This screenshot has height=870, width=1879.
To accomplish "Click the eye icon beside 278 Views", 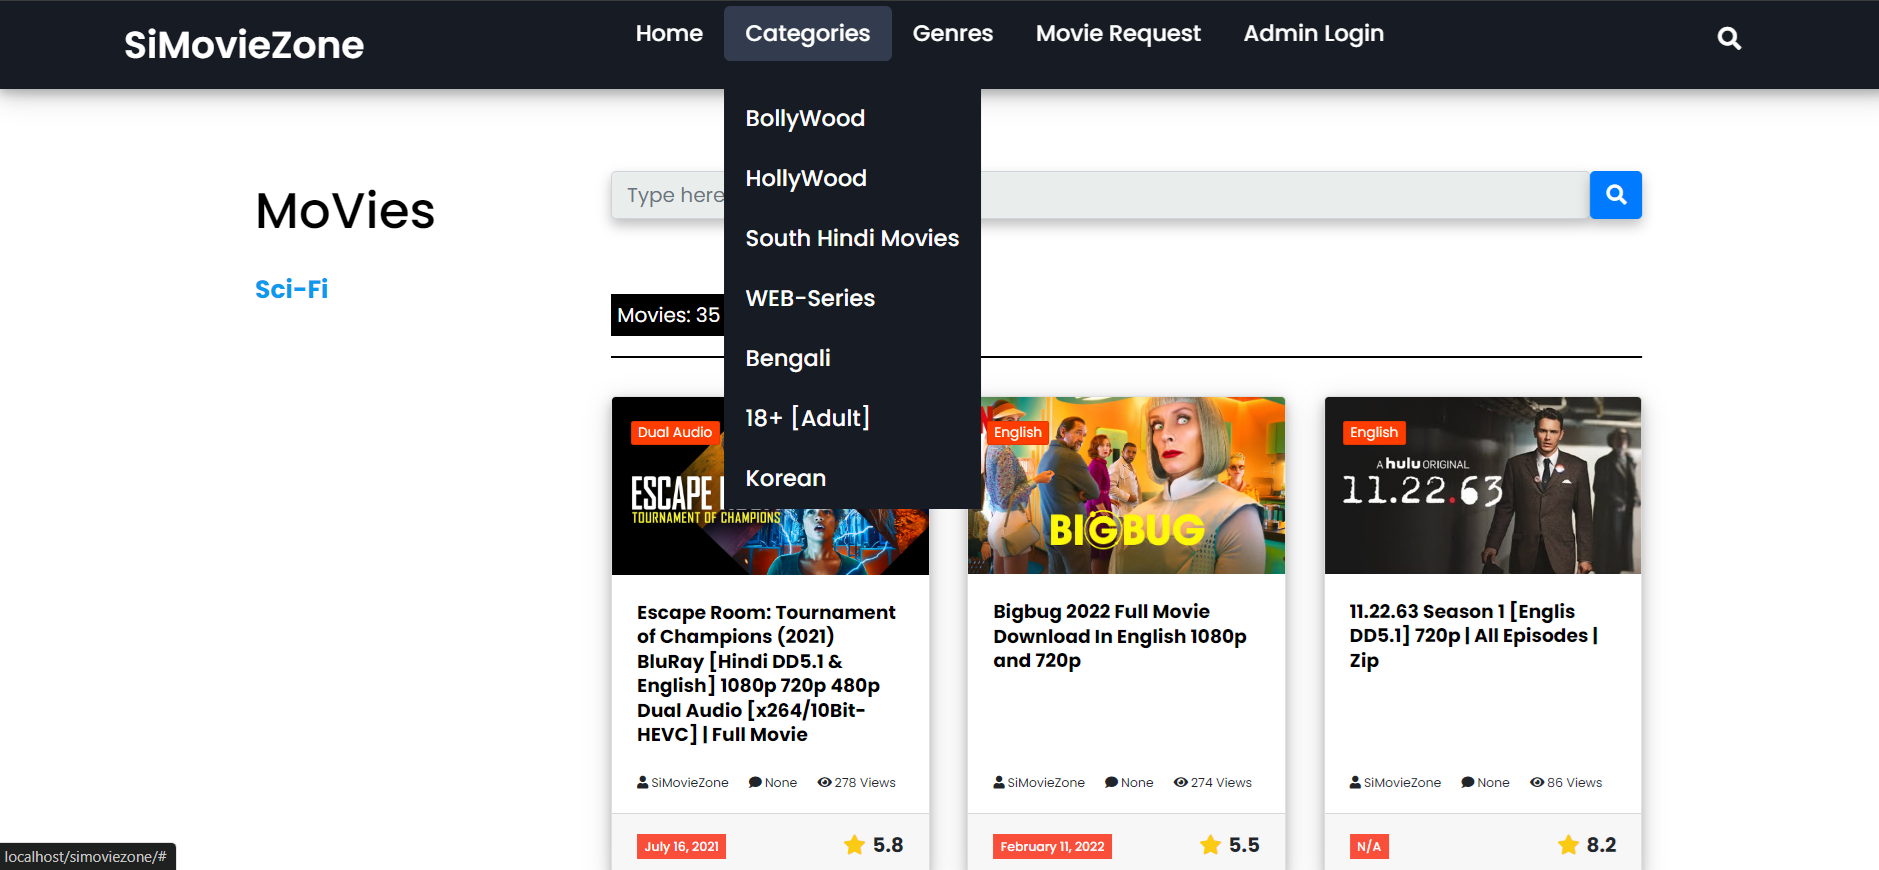I will [x=824, y=782].
